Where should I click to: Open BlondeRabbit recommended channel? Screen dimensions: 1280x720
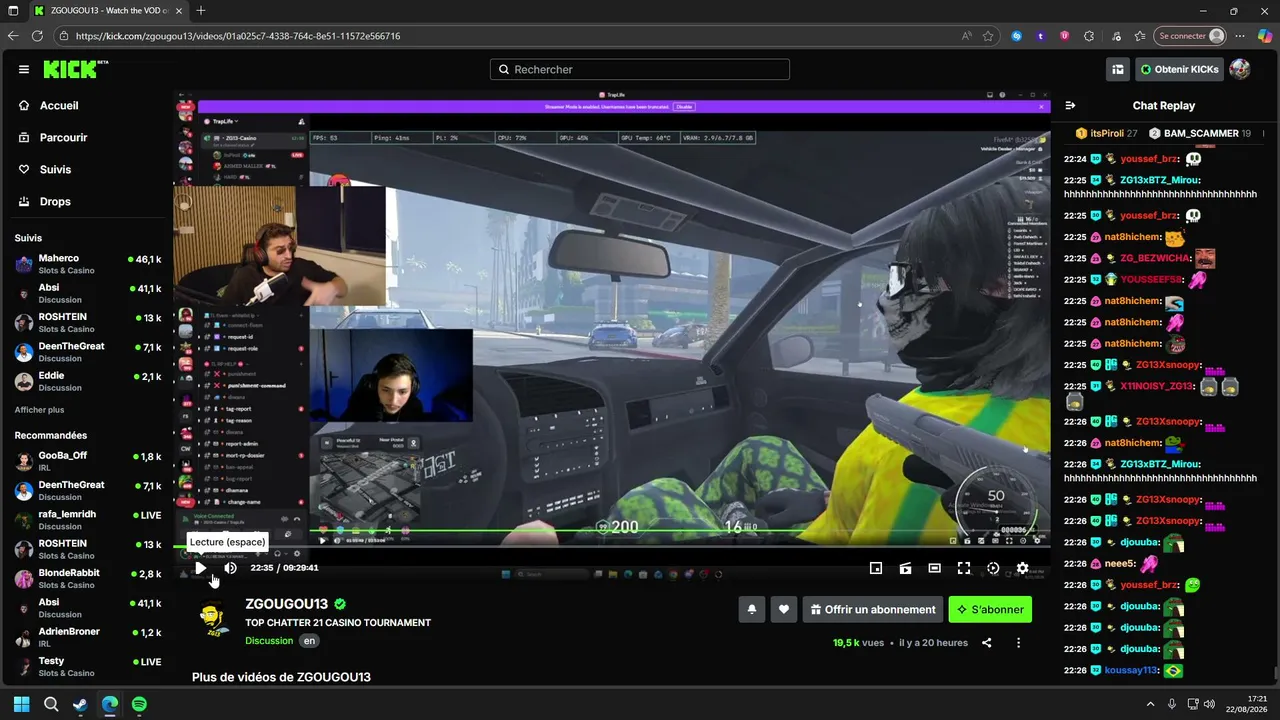88,578
